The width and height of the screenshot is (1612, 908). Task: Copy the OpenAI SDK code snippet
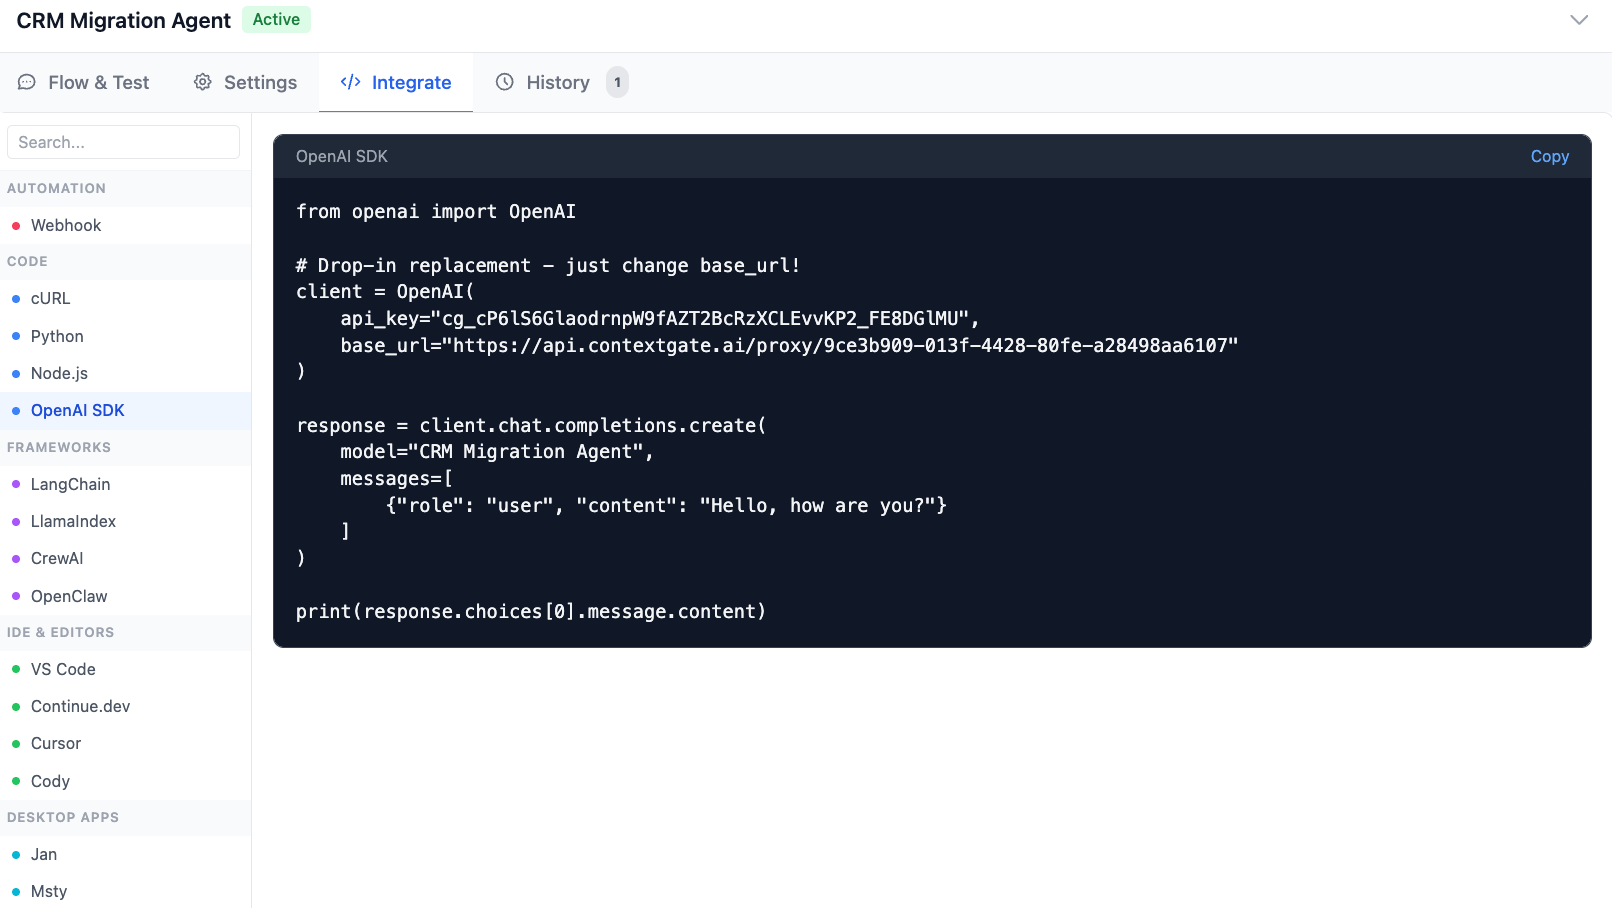tap(1549, 156)
